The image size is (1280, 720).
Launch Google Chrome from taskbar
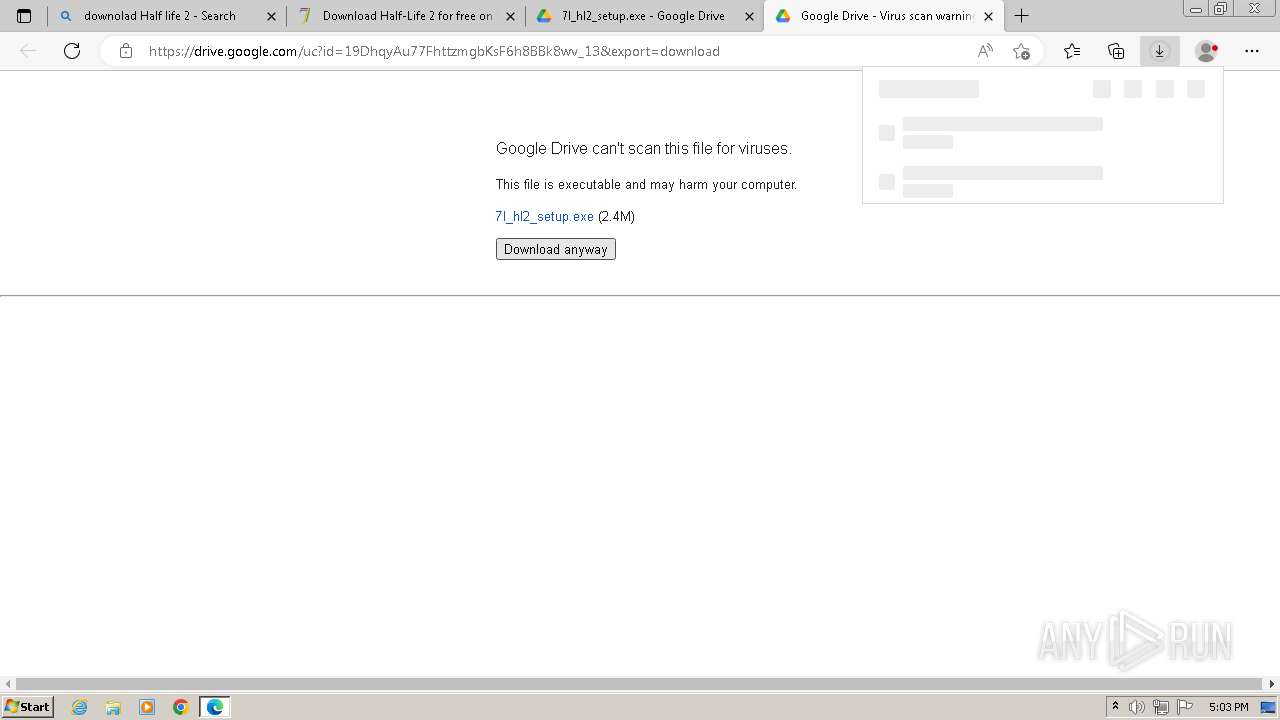pyautogui.click(x=181, y=707)
